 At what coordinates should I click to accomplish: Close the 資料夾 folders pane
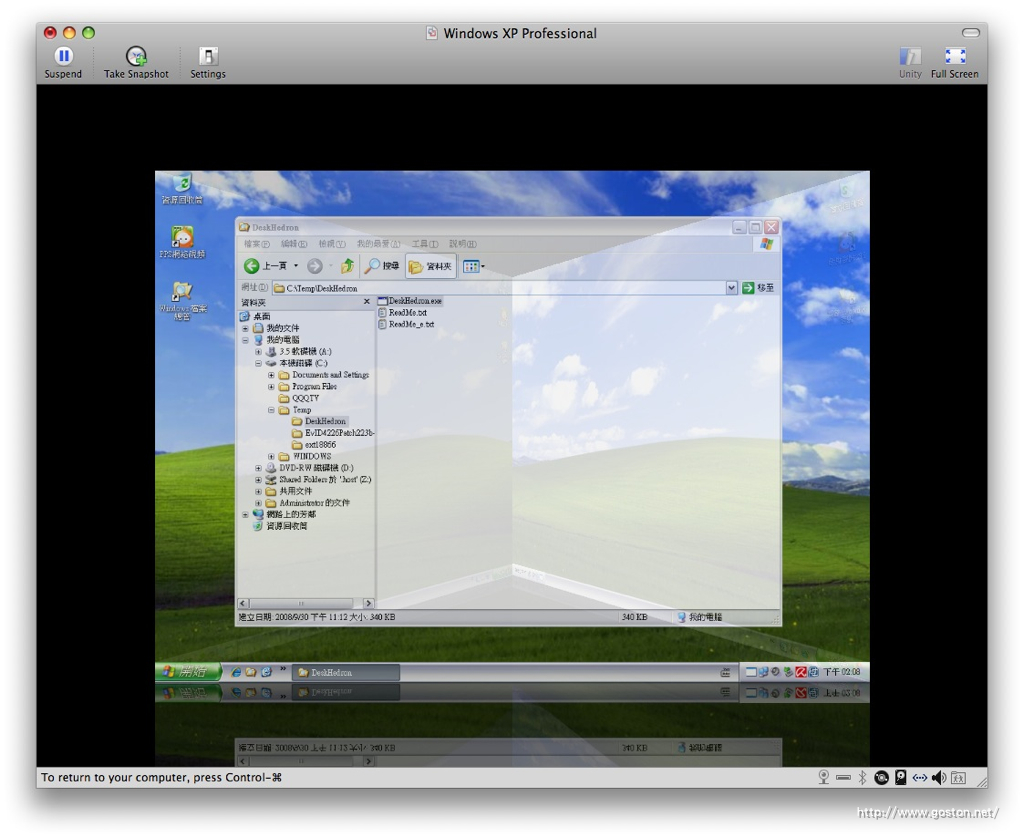(x=366, y=302)
